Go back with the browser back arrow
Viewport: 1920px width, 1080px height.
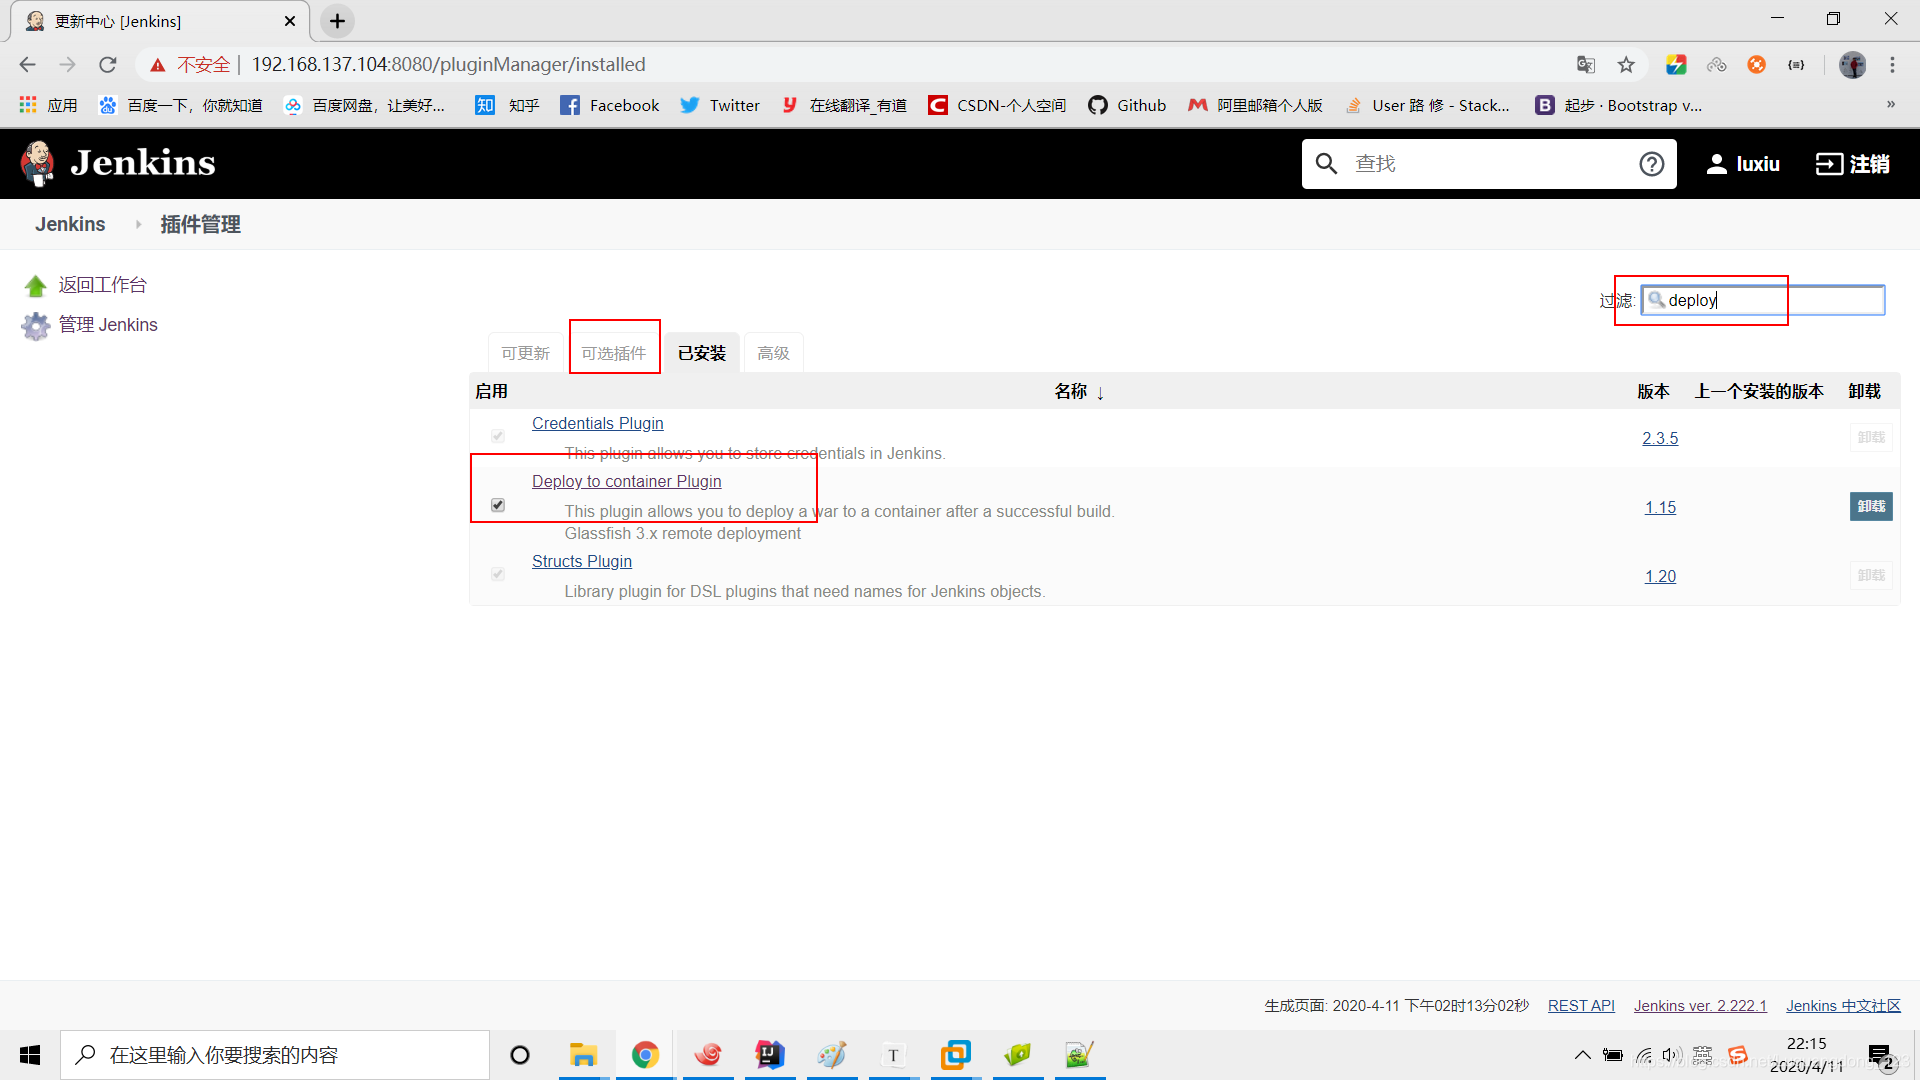[x=27, y=64]
